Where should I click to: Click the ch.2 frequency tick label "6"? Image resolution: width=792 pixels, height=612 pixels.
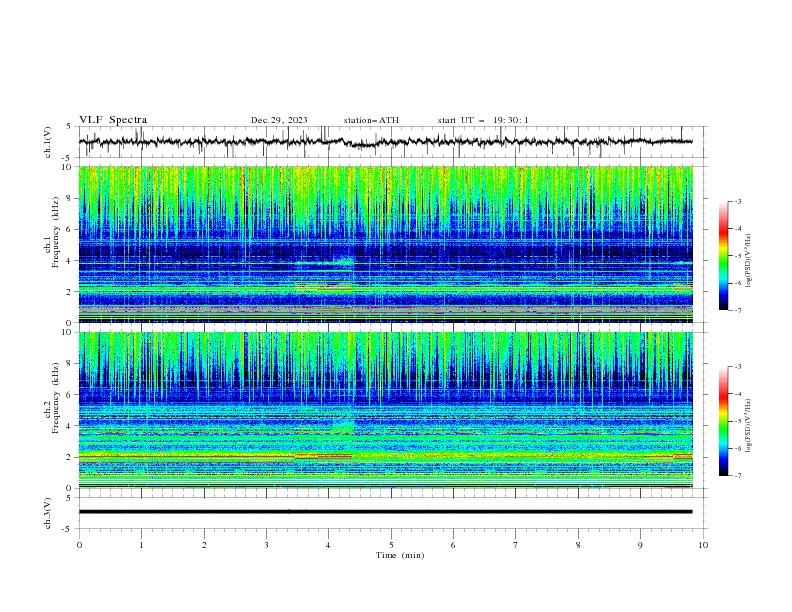70,395
